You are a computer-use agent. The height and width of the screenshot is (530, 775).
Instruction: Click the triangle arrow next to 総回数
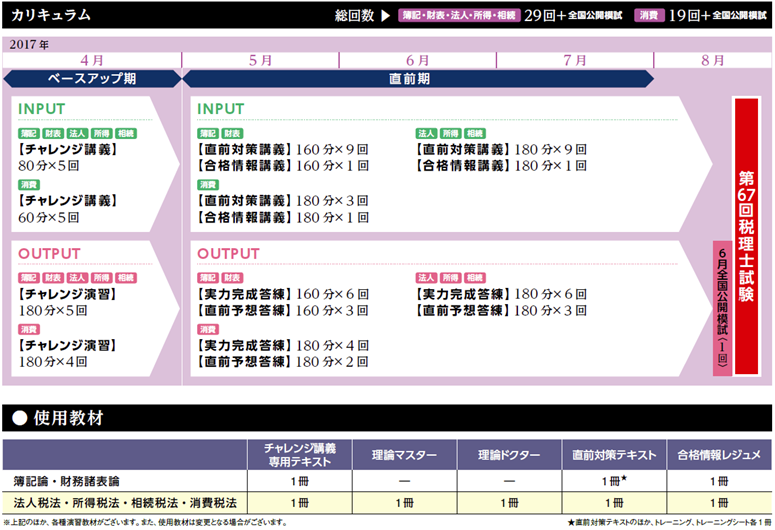coord(385,15)
